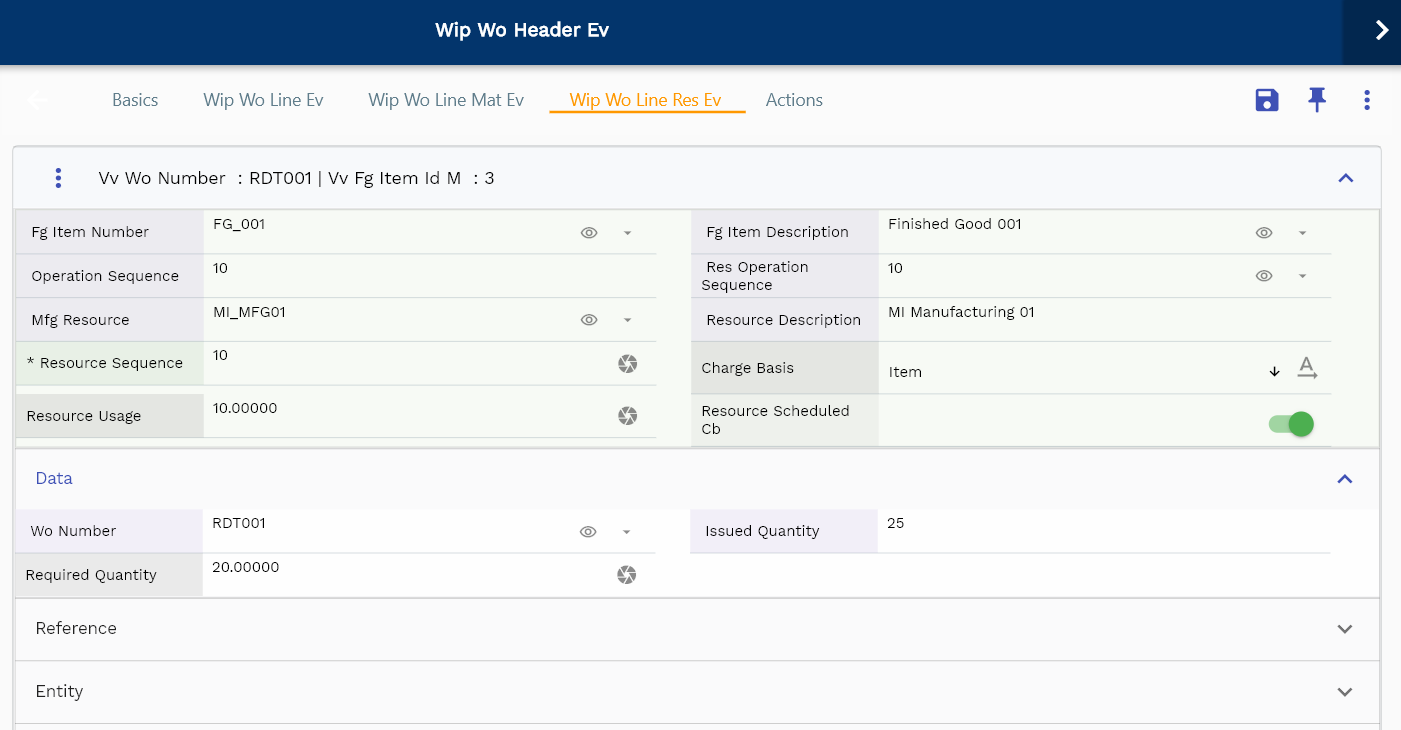
Task: Open the Actions tab
Action: tap(794, 100)
